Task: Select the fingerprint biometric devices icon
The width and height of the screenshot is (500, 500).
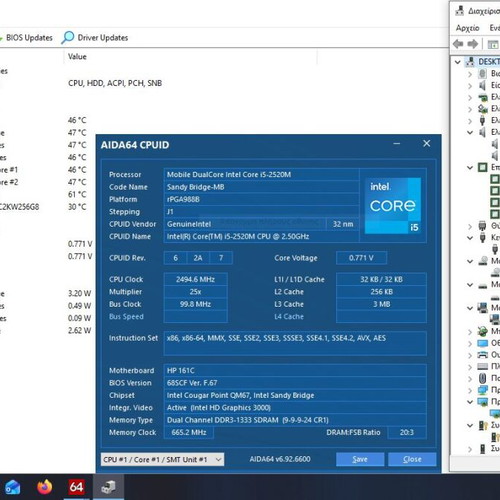Action: pos(482,73)
